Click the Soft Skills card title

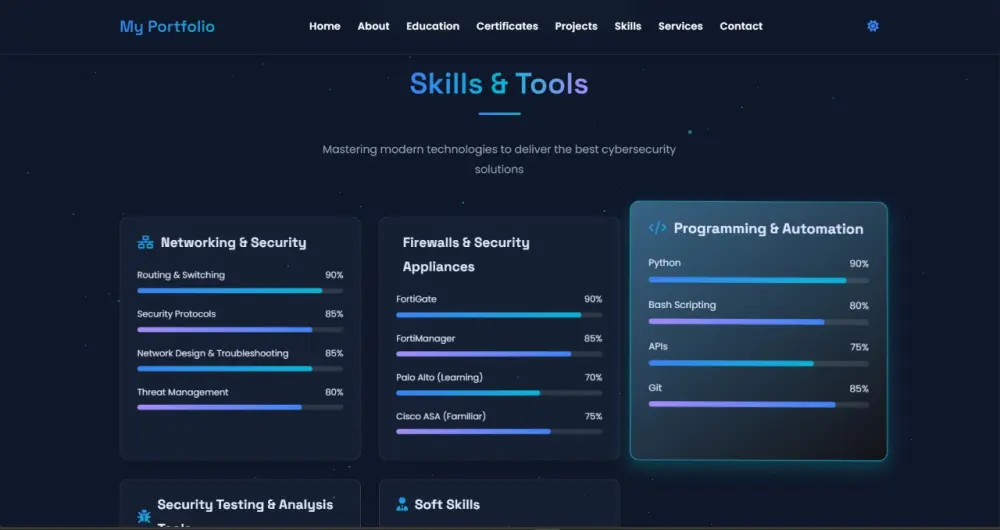[447, 504]
